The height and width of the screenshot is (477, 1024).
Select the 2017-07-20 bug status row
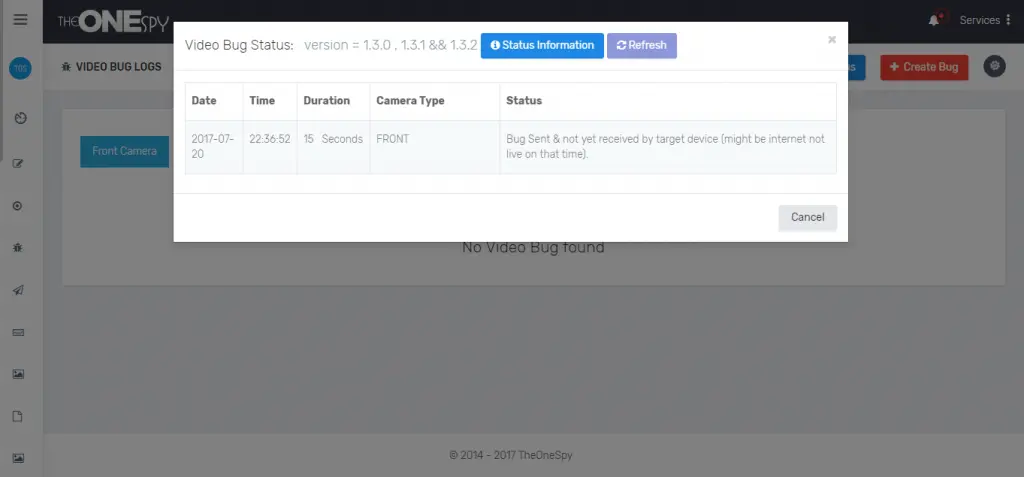[x=510, y=147]
